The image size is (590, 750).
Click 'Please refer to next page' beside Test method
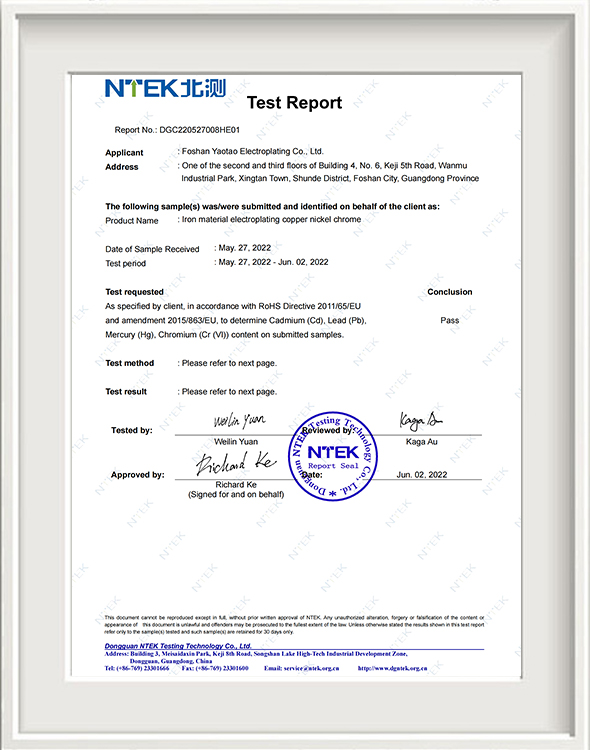[x=229, y=363]
